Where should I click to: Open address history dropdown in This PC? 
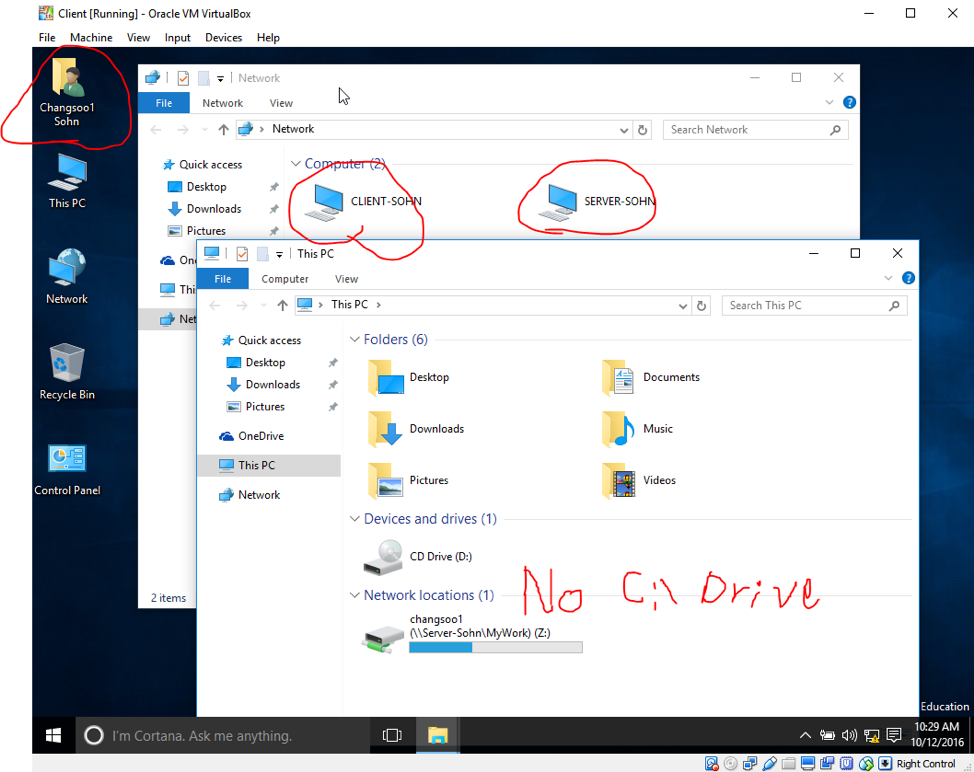(683, 306)
